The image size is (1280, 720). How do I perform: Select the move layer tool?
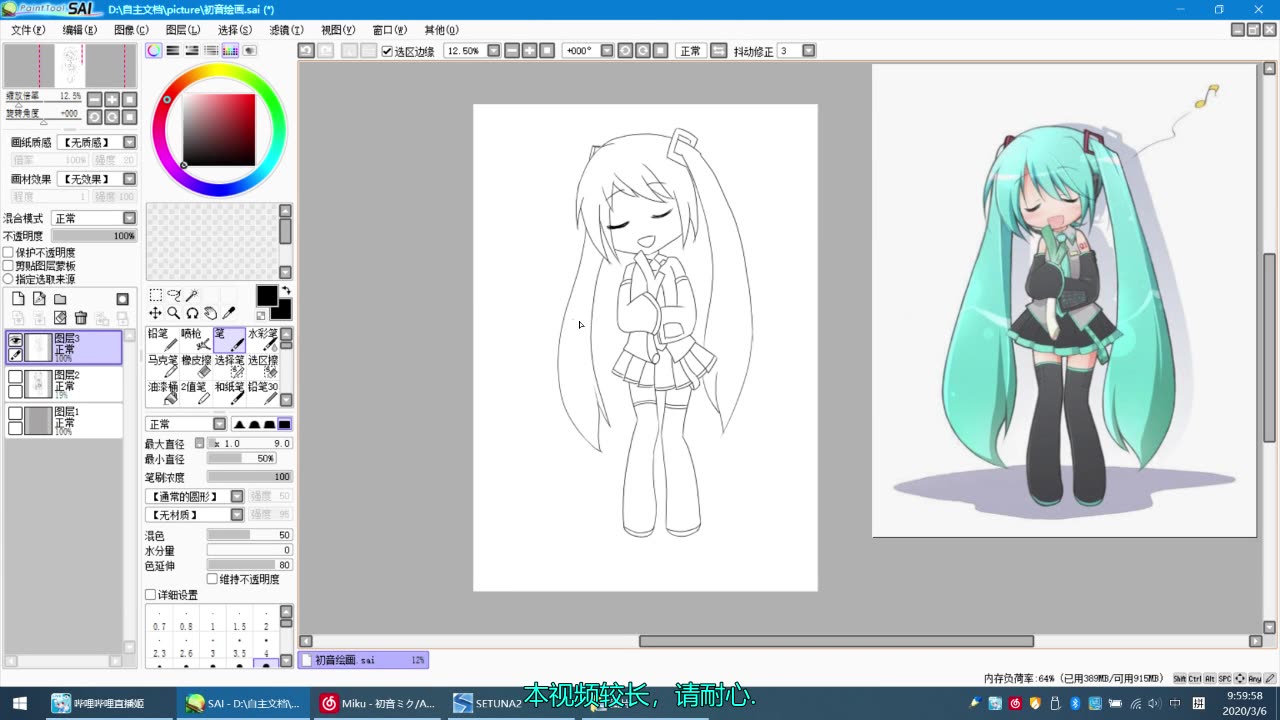tap(156, 313)
